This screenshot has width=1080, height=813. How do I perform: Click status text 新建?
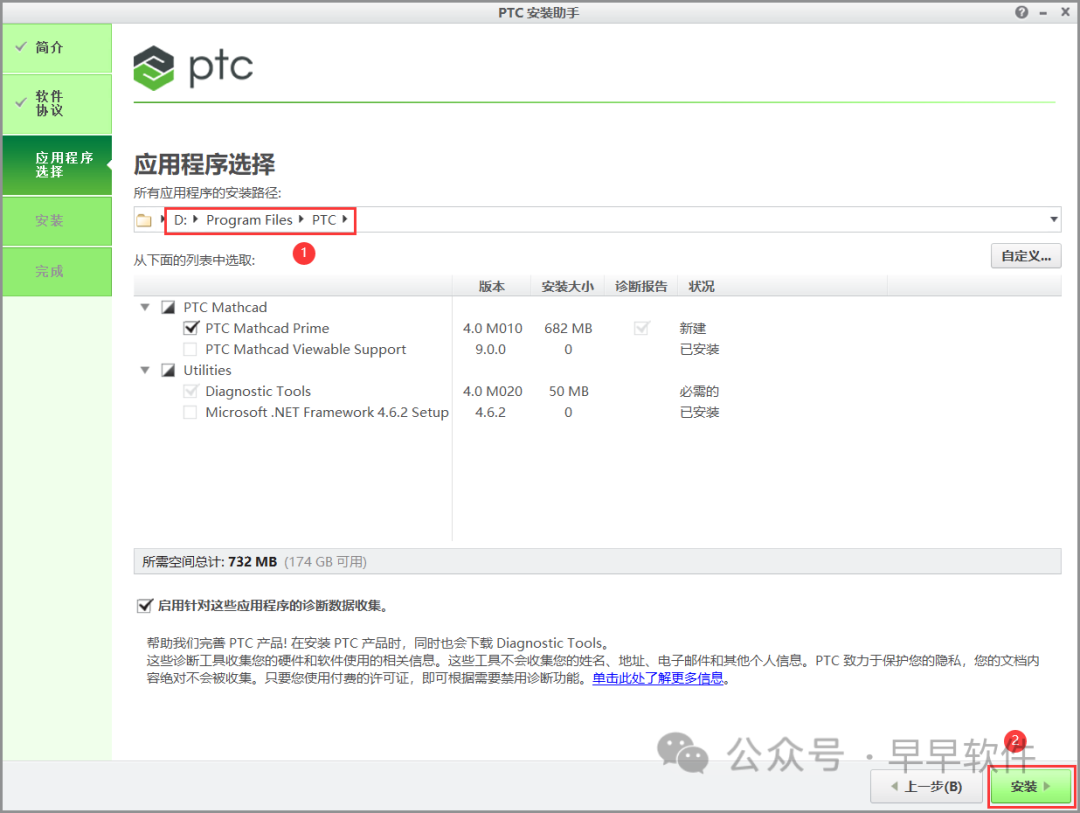coord(693,329)
